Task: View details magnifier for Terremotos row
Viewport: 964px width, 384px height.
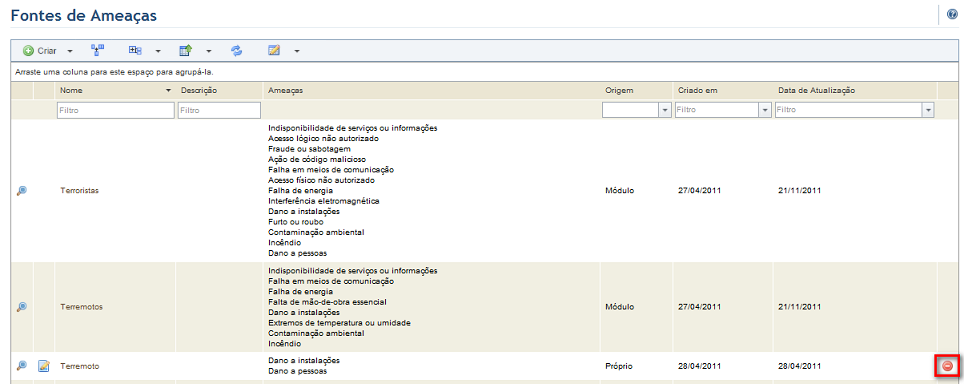Action: (22, 307)
